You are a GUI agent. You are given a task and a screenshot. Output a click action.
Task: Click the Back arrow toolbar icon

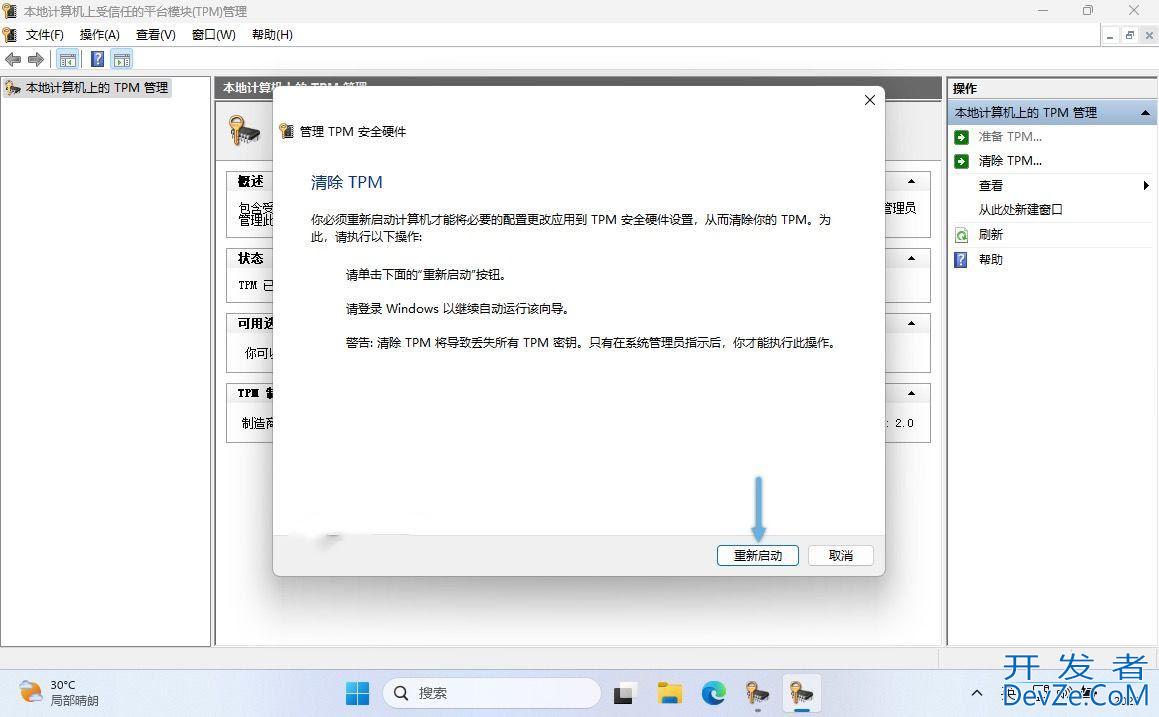click(13, 59)
